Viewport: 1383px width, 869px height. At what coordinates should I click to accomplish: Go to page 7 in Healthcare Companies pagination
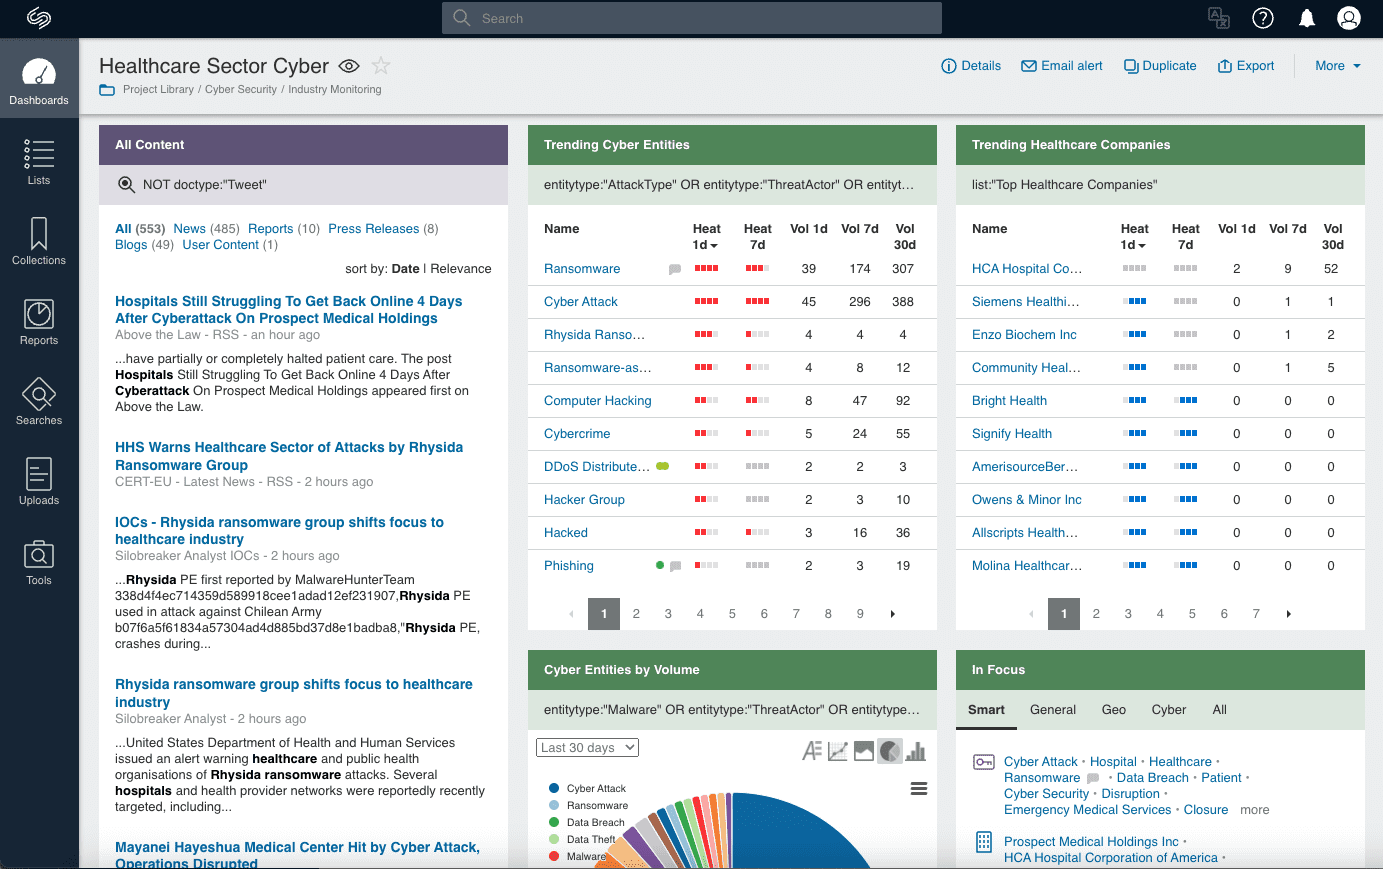[1256, 614]
